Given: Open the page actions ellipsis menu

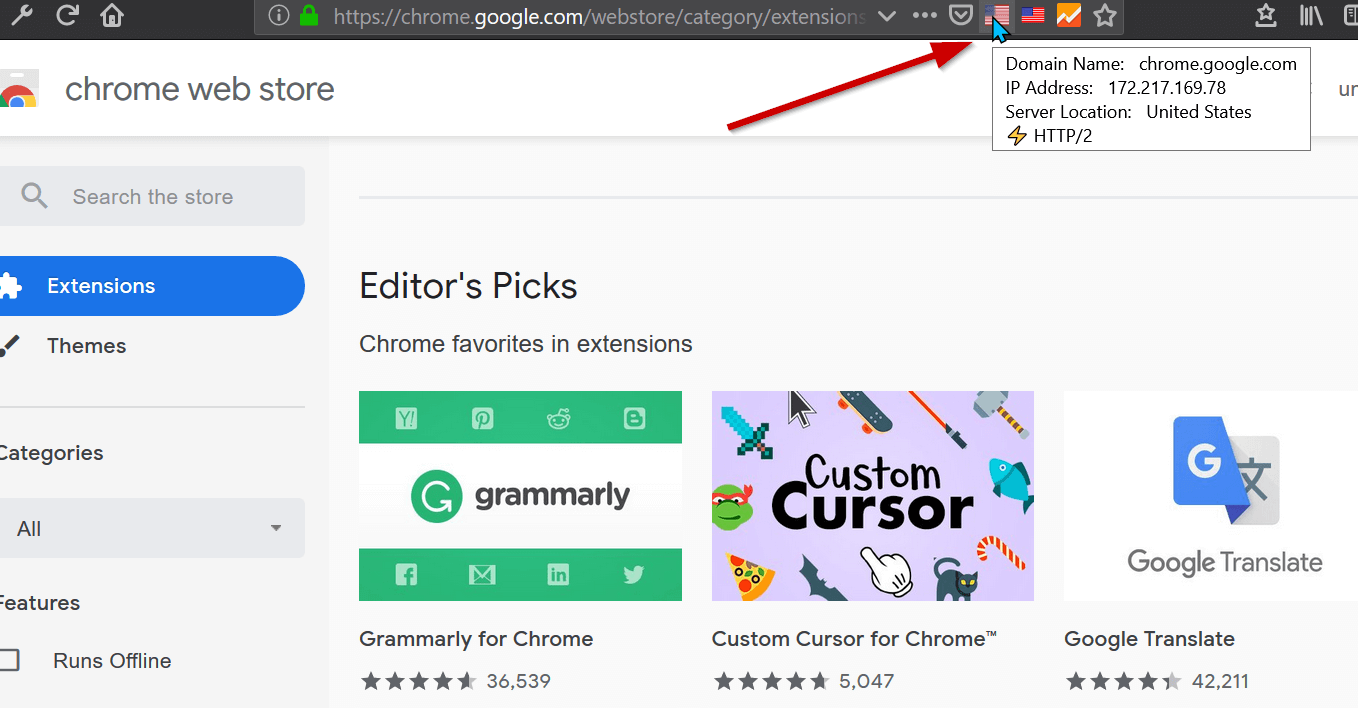Looking at the screenshot, I should tap(923, 16).
